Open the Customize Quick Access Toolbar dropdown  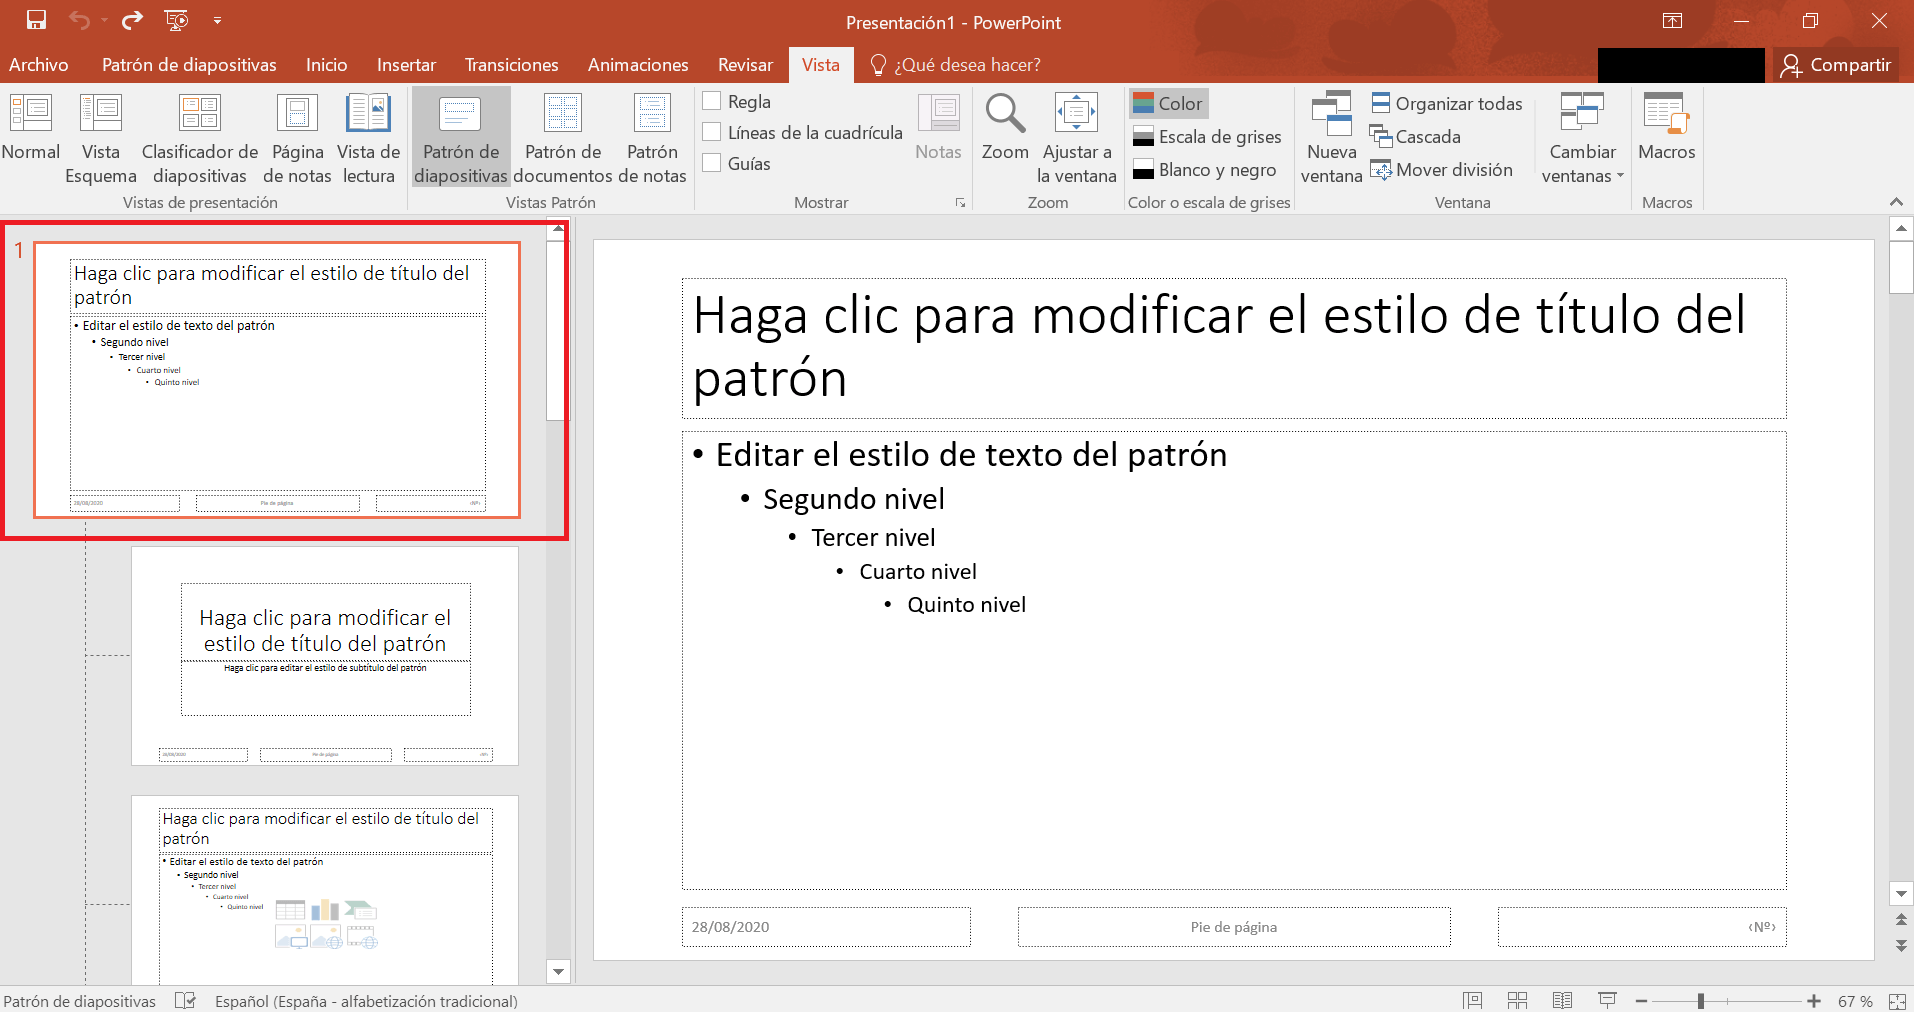pyautogui.click(x=217, y=20)
